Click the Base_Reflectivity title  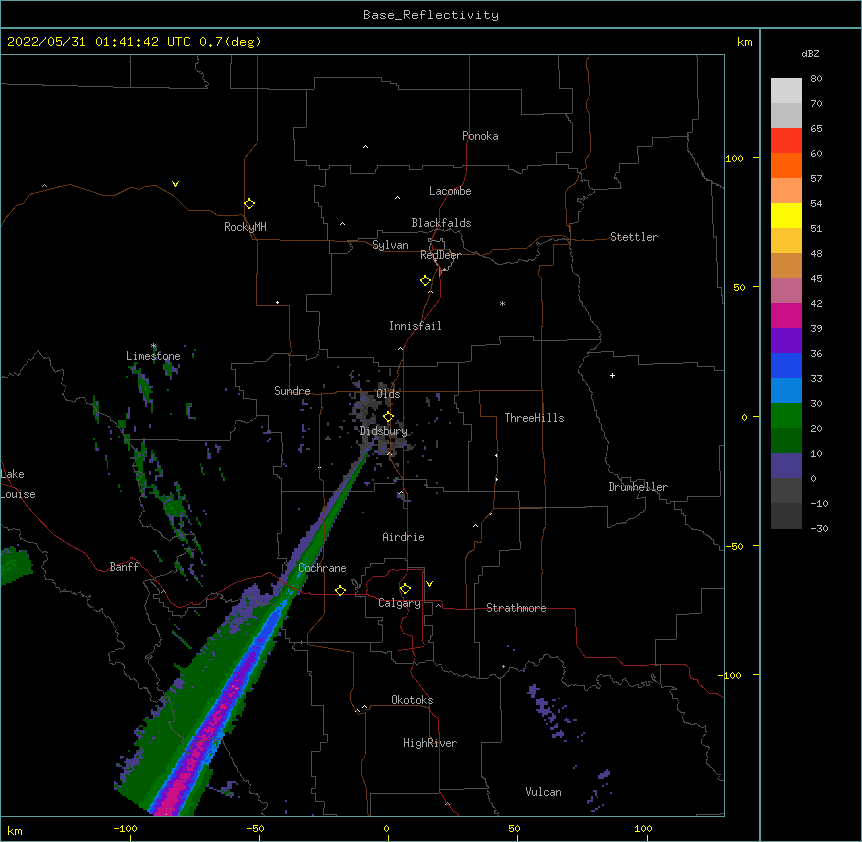(431, 15)
